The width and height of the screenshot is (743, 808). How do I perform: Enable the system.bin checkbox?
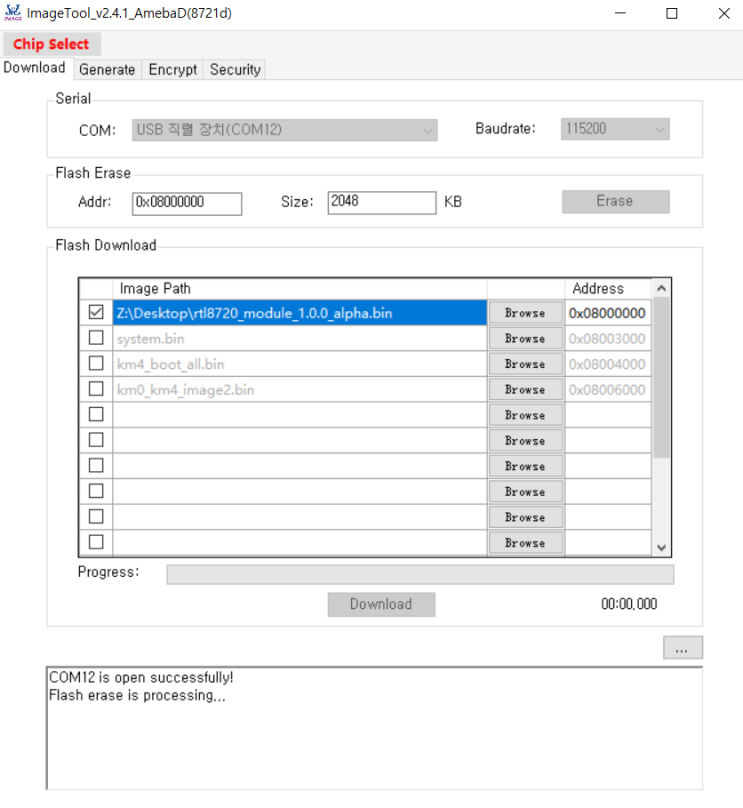[96, 338]
